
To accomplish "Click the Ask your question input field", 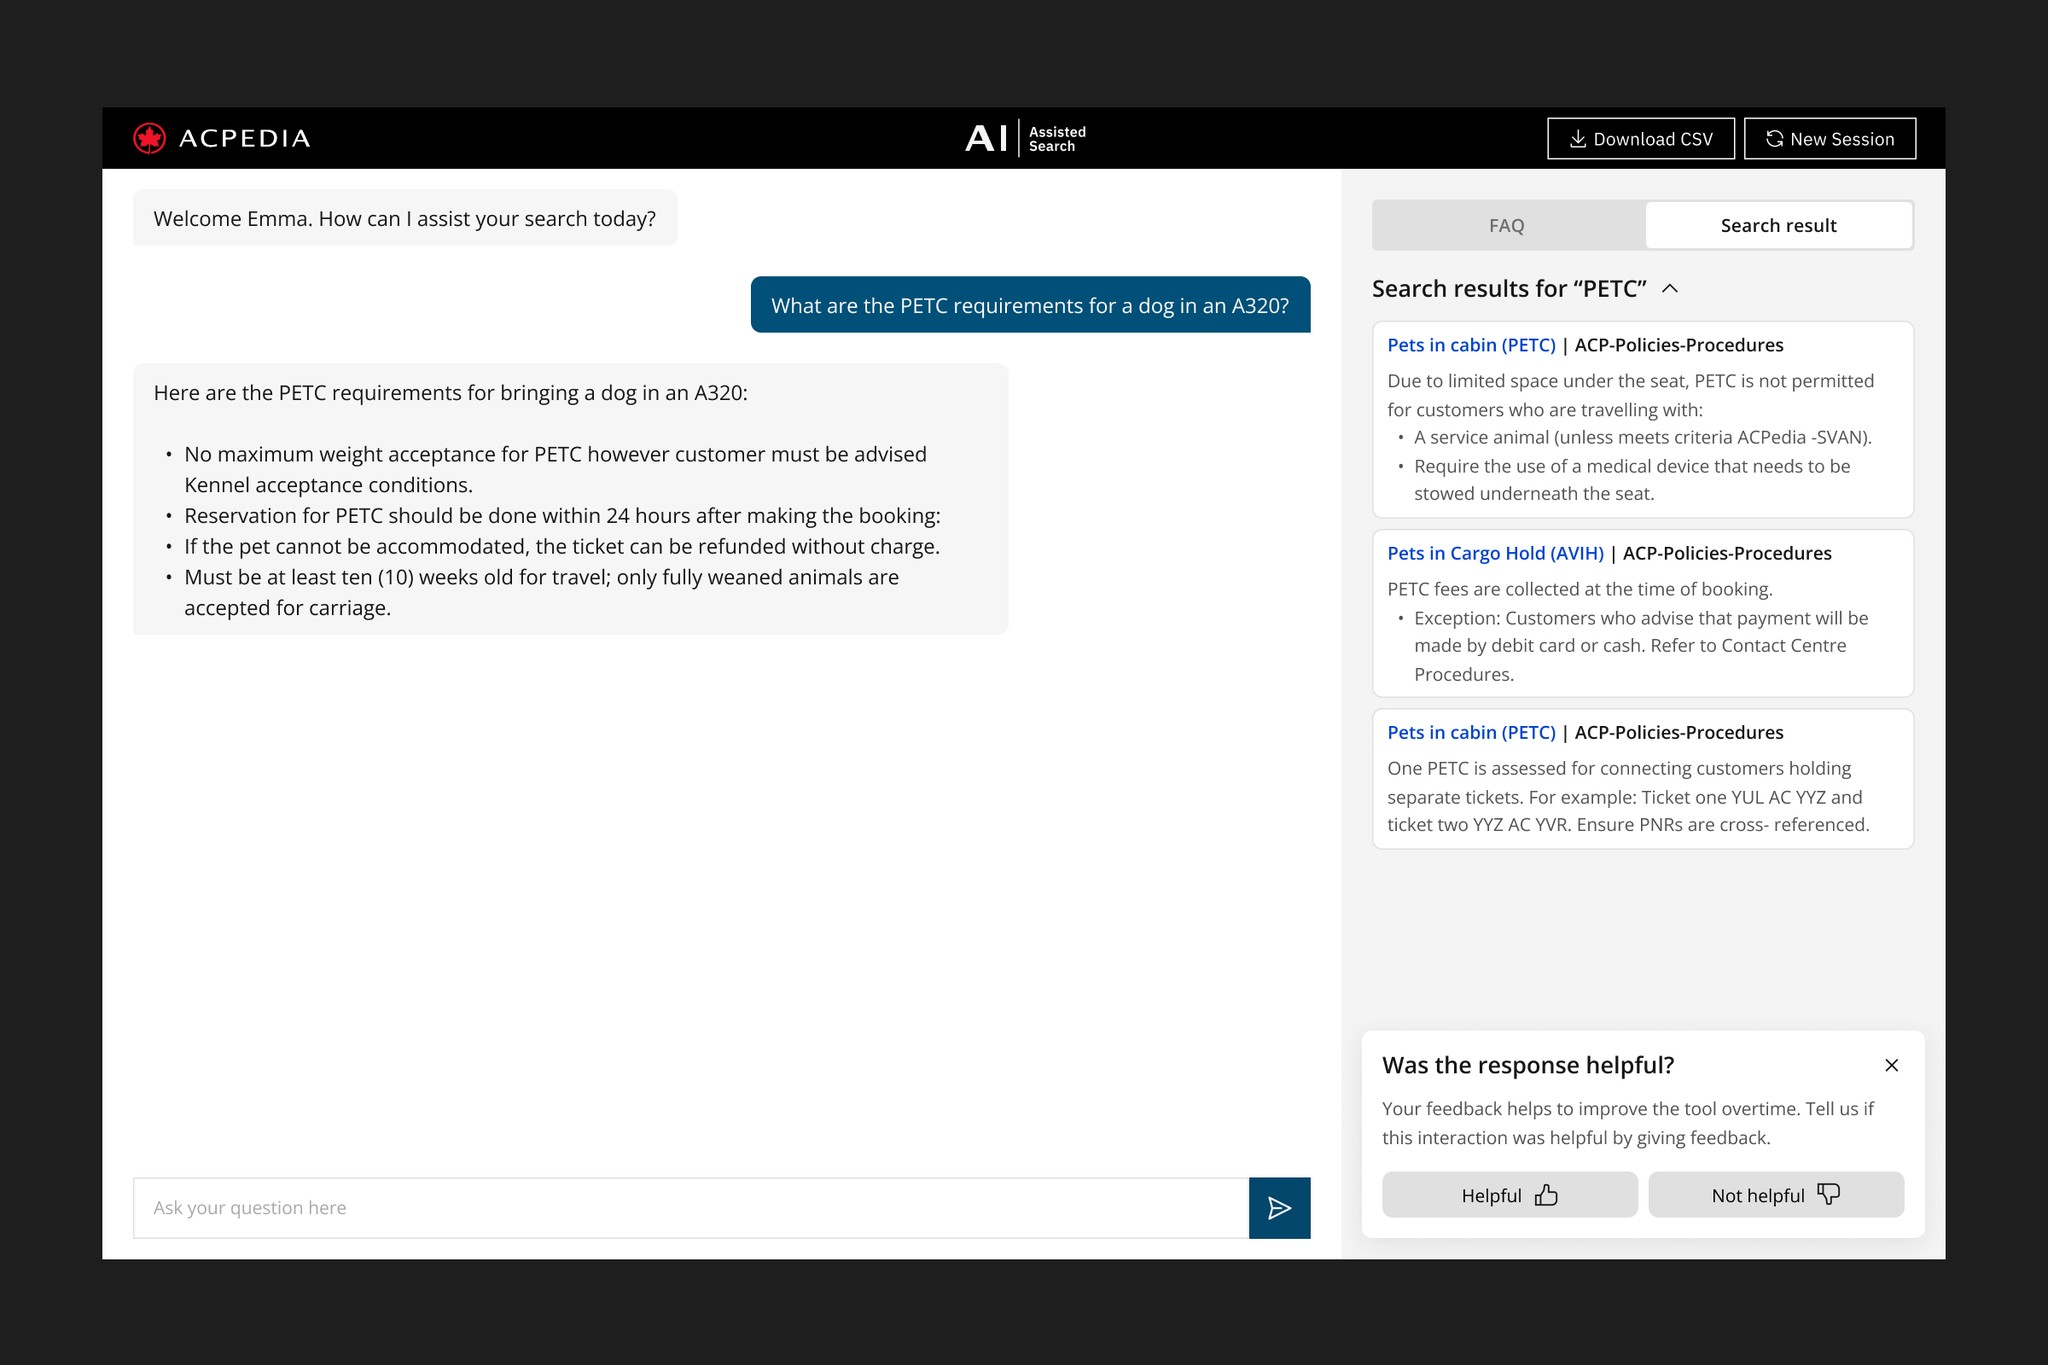I will point(690,1208).
